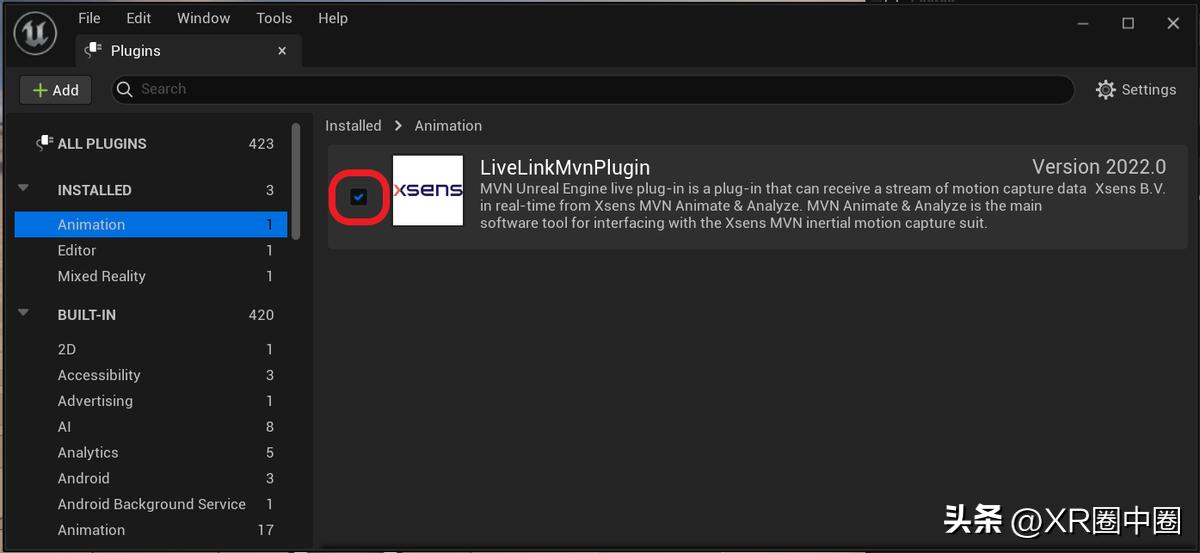Image resolution: width=1200 pixels, height=553 pixels.
Task: Click the All Plugins plug icon
Action: pyautogui.click(x=44, y=143)
